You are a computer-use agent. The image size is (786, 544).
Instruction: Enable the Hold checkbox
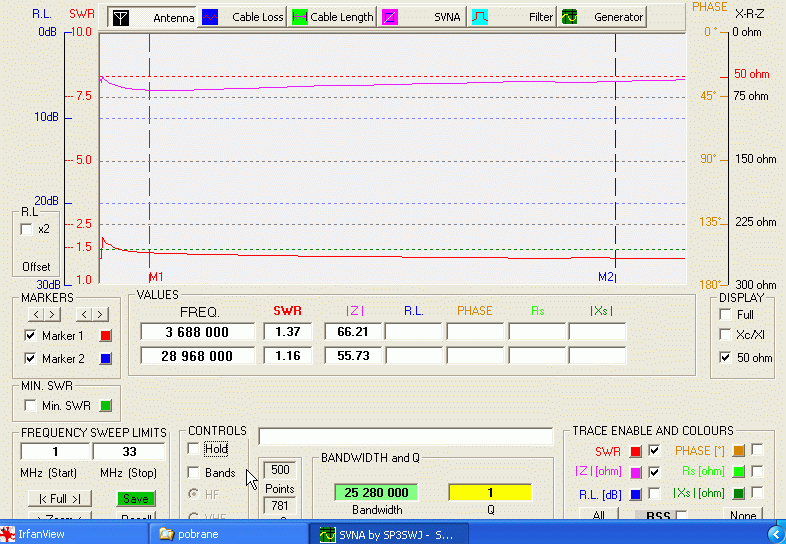click(194, 449)
